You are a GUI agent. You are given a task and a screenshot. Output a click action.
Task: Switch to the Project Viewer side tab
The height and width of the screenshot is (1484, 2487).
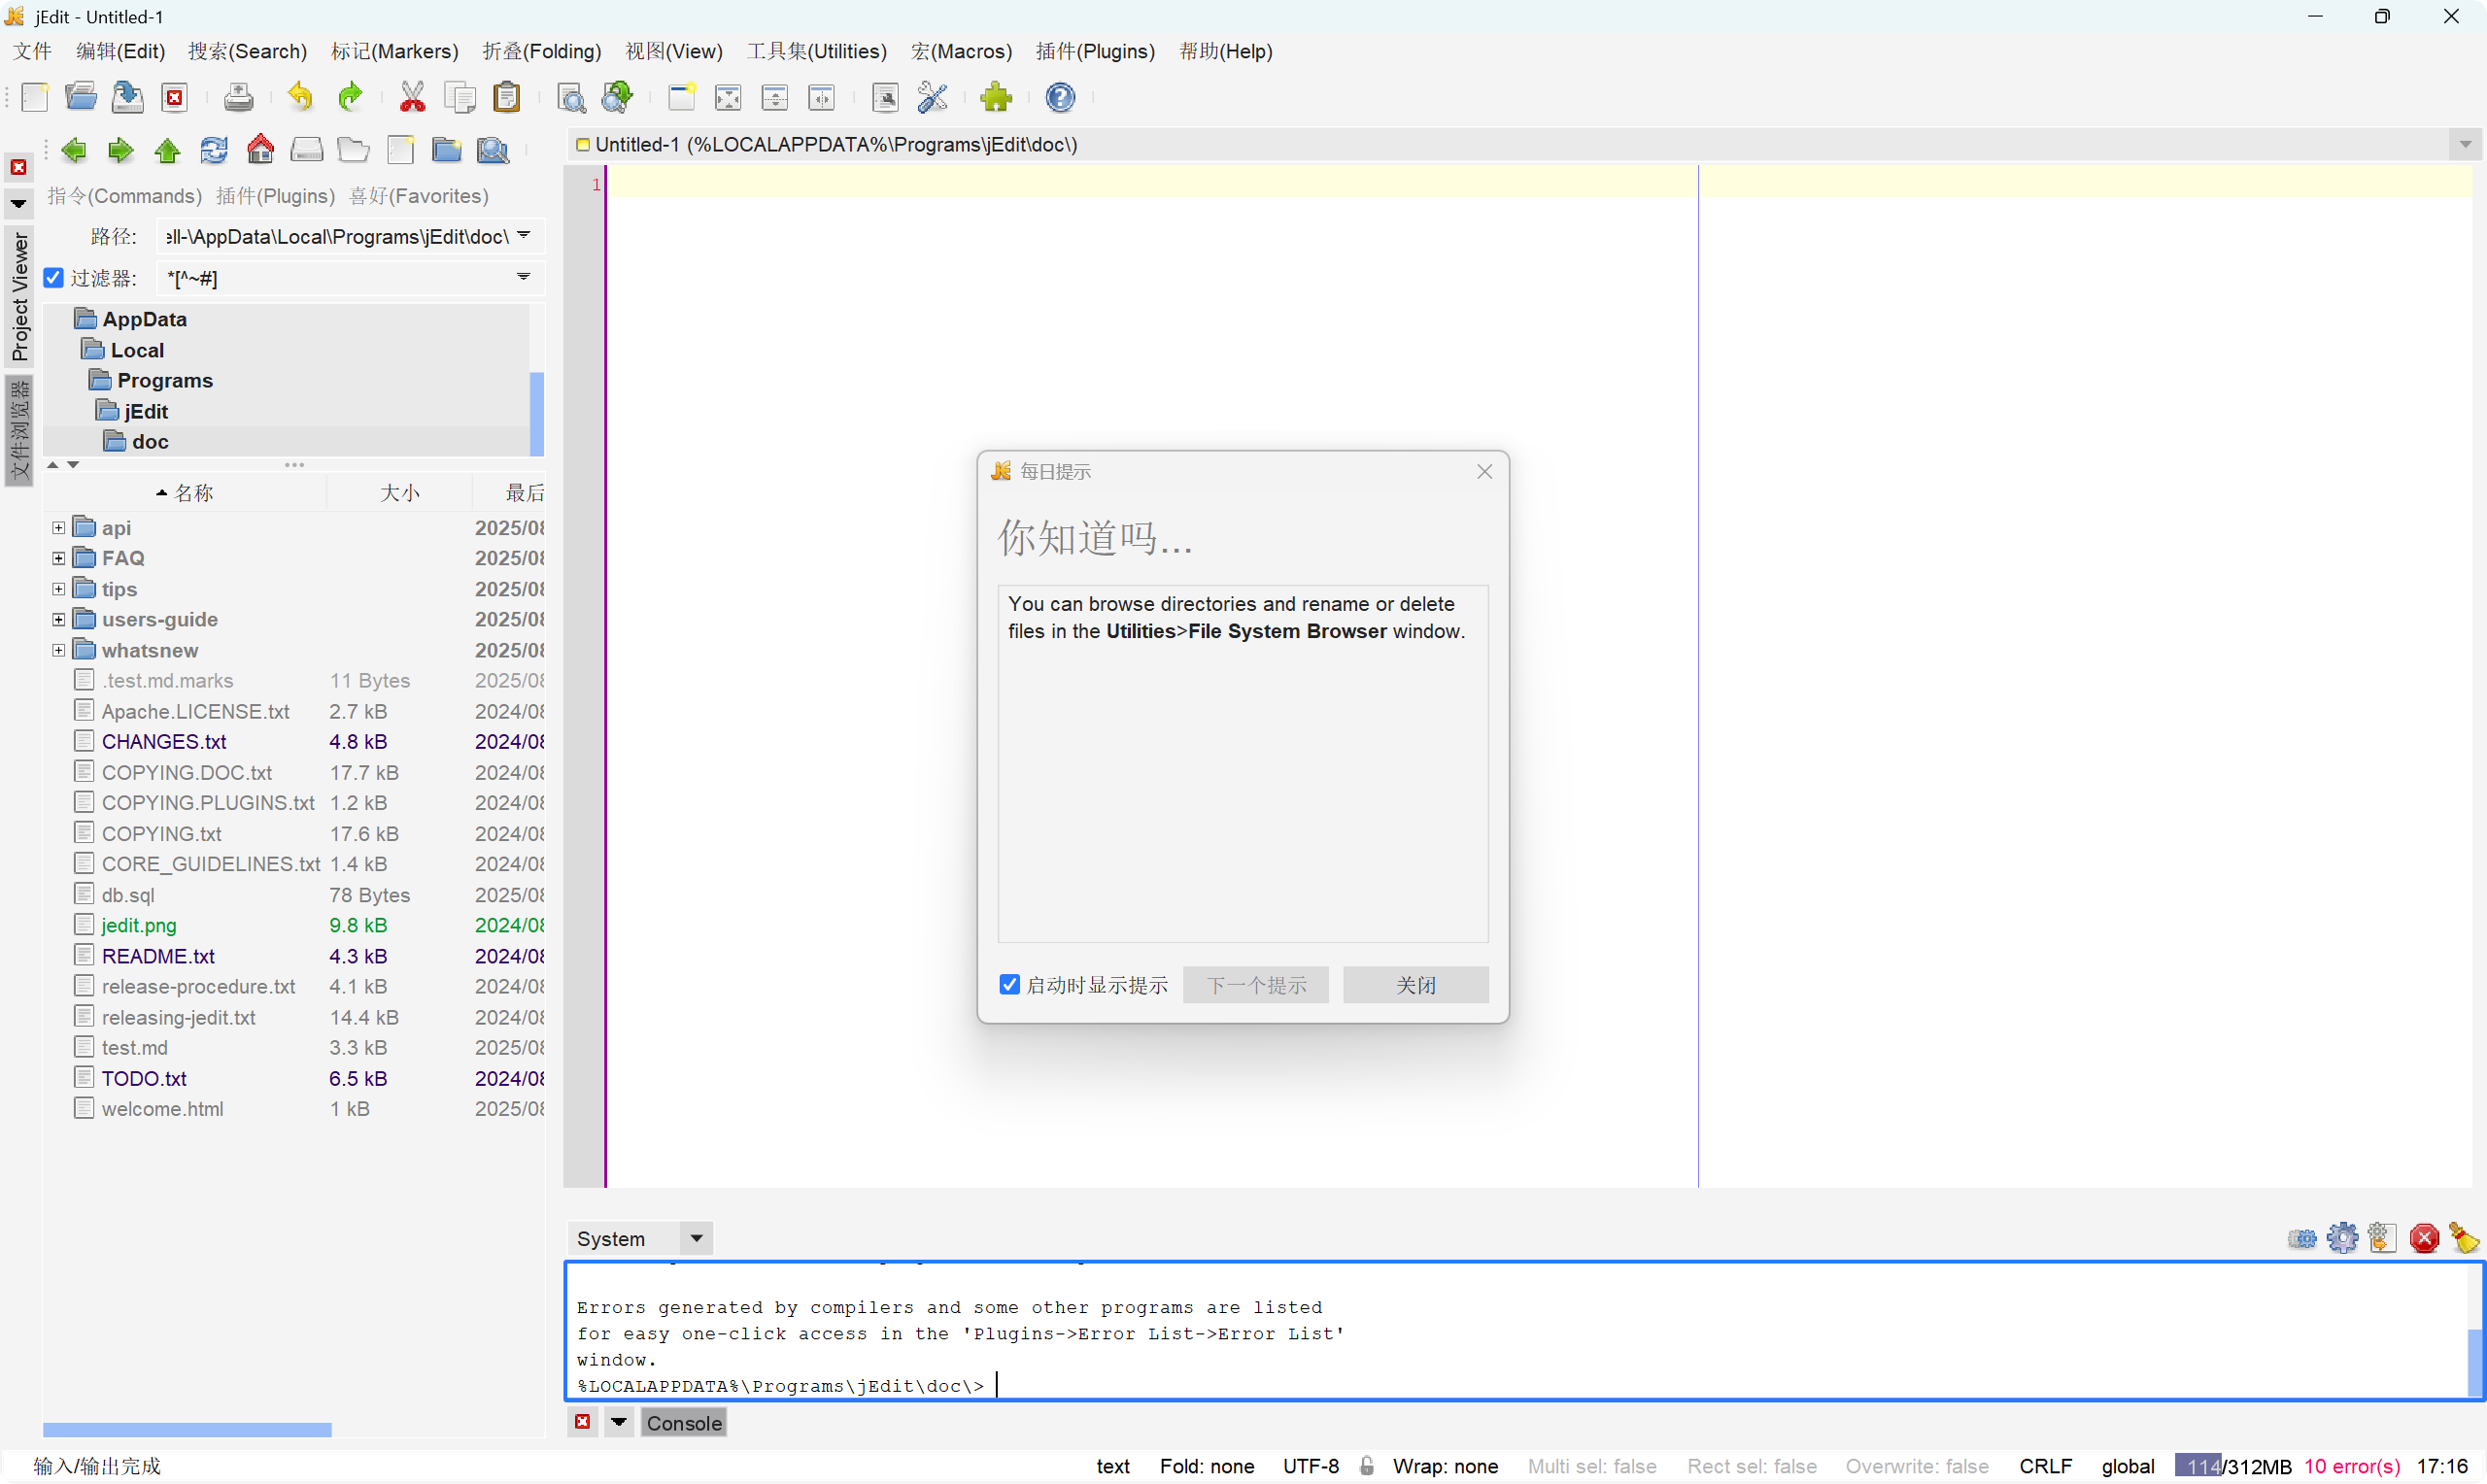coord(19,297)
